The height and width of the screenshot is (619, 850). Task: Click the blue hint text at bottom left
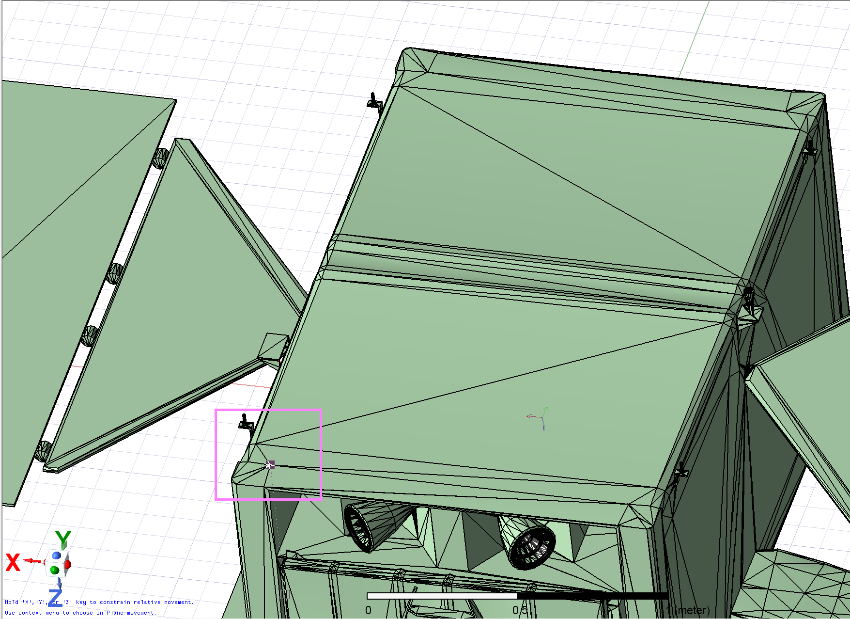click(80, 607)
